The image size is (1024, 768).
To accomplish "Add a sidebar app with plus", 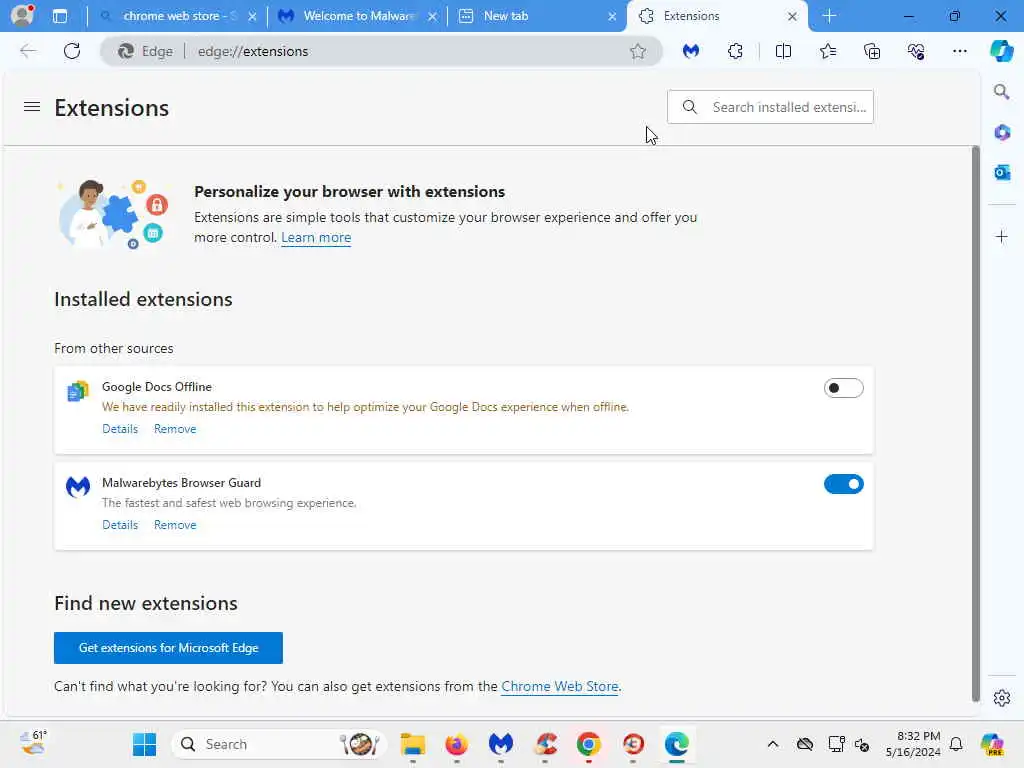I will point(1002,236).
